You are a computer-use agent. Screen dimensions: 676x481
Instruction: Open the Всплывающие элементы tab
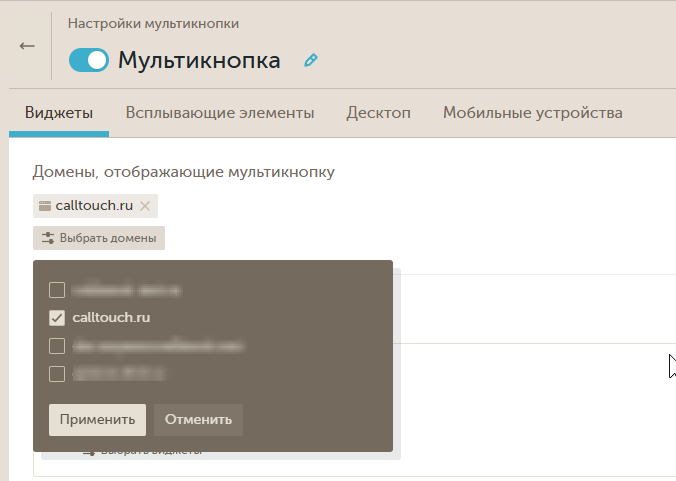pyautogui.click(x=220, y=113)
